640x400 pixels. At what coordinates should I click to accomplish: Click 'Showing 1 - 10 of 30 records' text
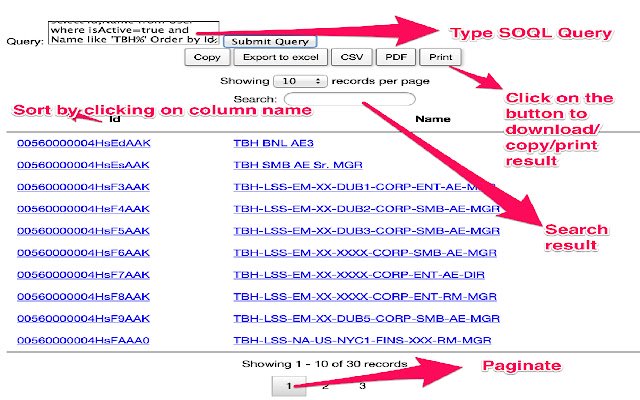pos(324,364)
